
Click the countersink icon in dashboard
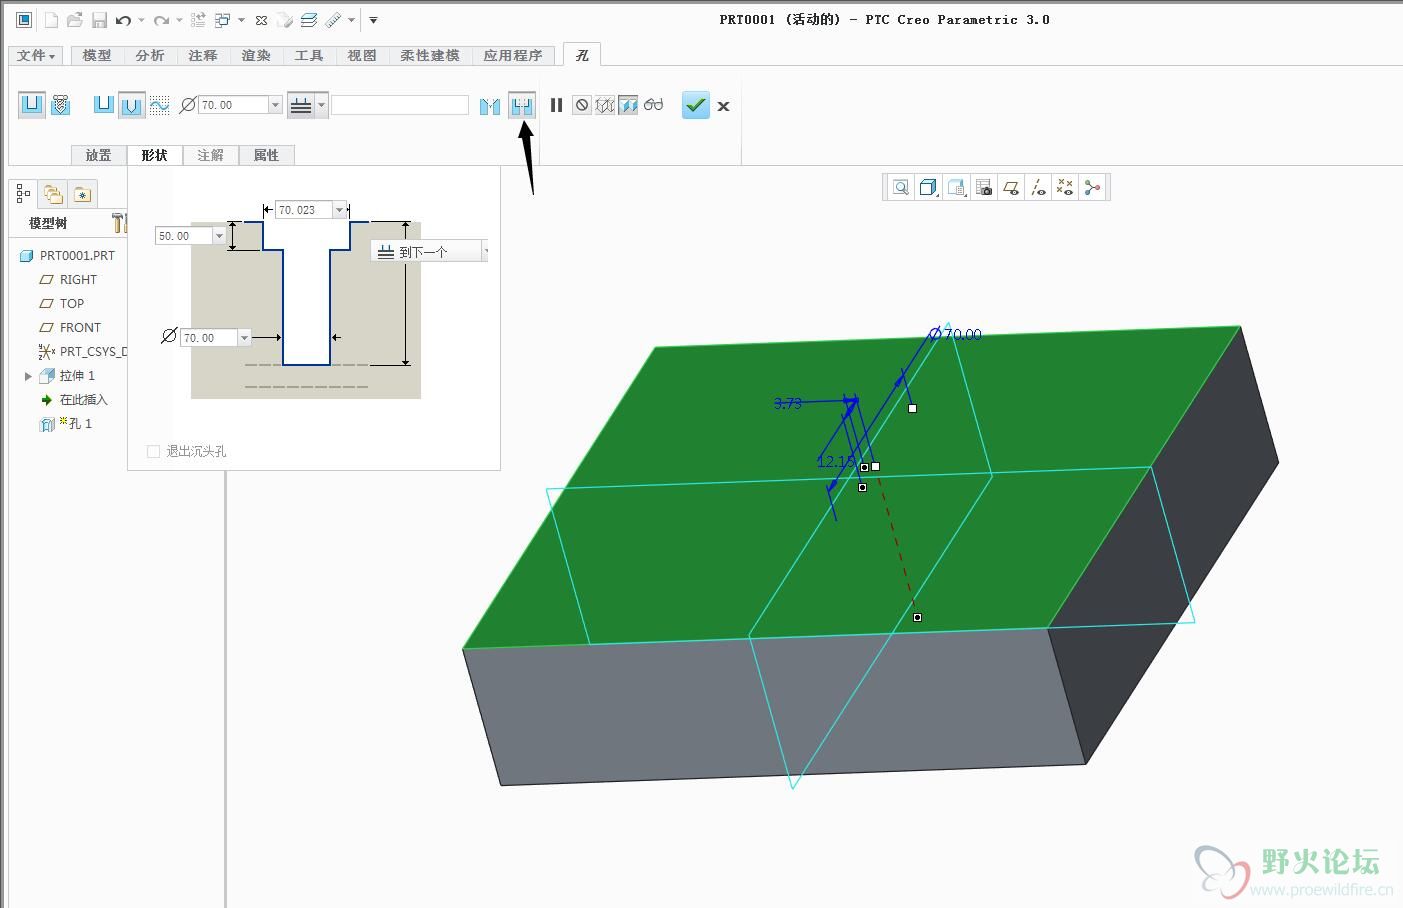[x=489, y=106]
